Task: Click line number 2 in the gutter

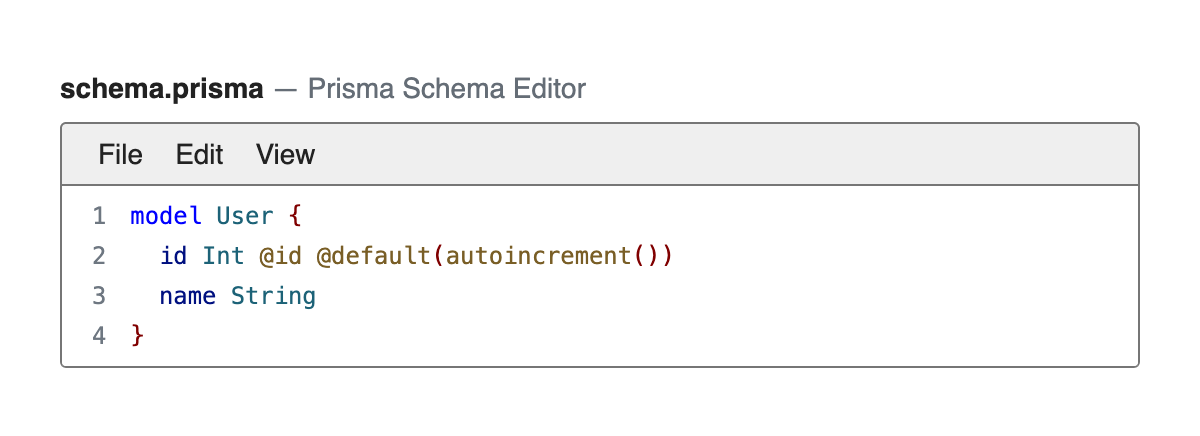Action: (x=98, y=256)
